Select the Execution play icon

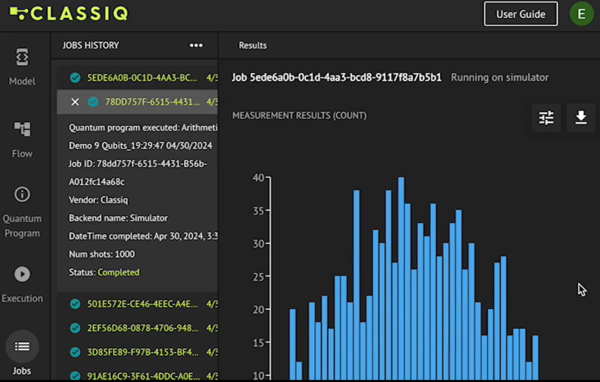coord(22,274)
